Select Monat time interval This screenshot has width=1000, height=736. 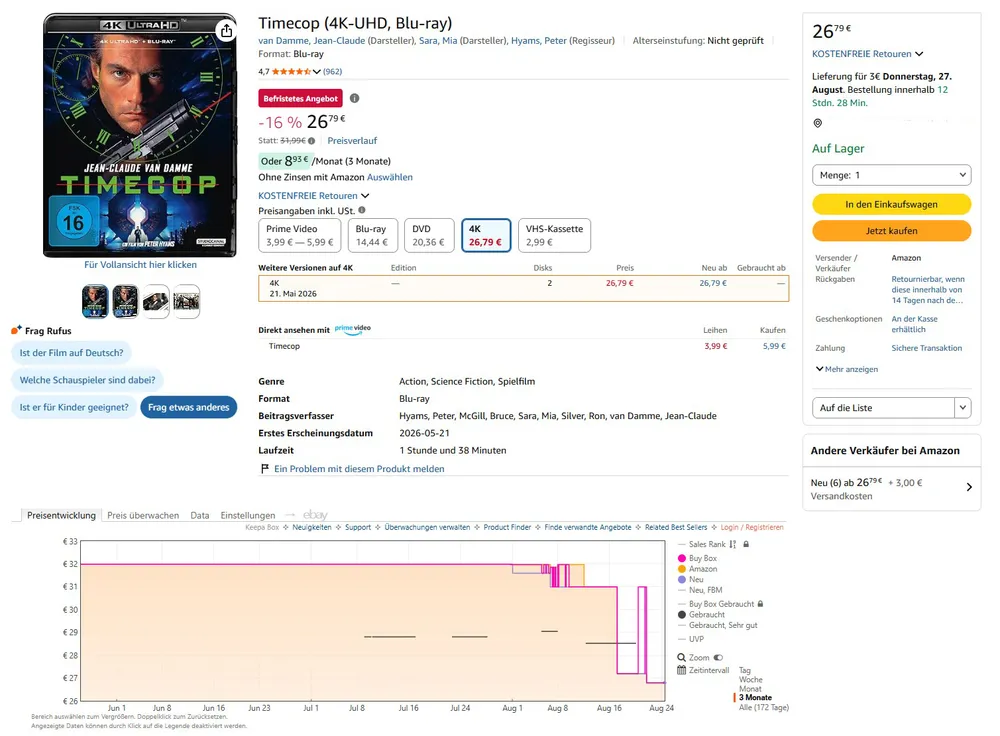click(750, 689)
